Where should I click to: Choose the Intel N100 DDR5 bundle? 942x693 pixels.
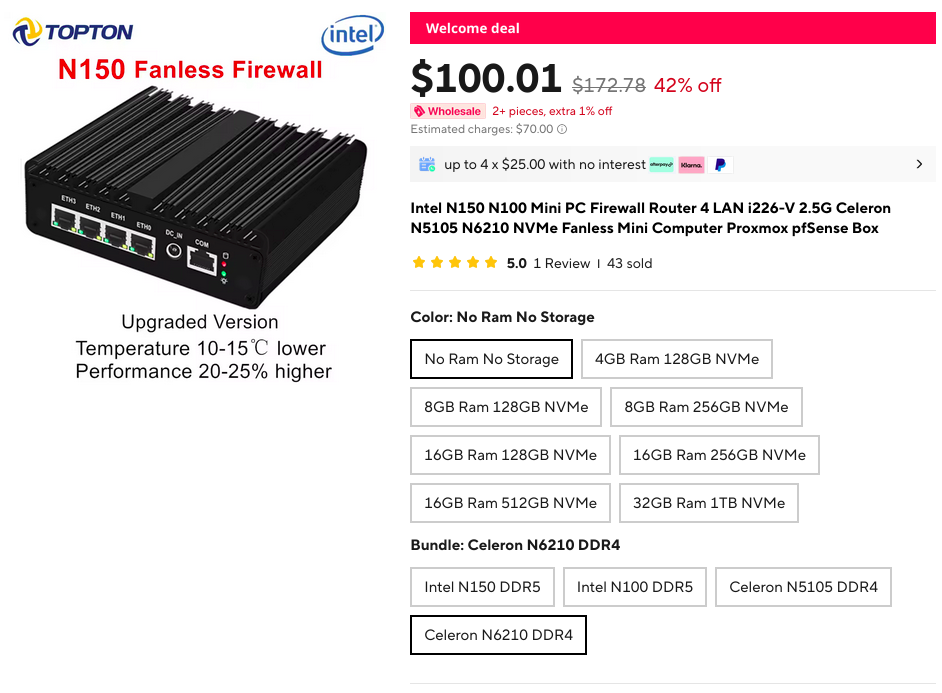tap(635, 587)
